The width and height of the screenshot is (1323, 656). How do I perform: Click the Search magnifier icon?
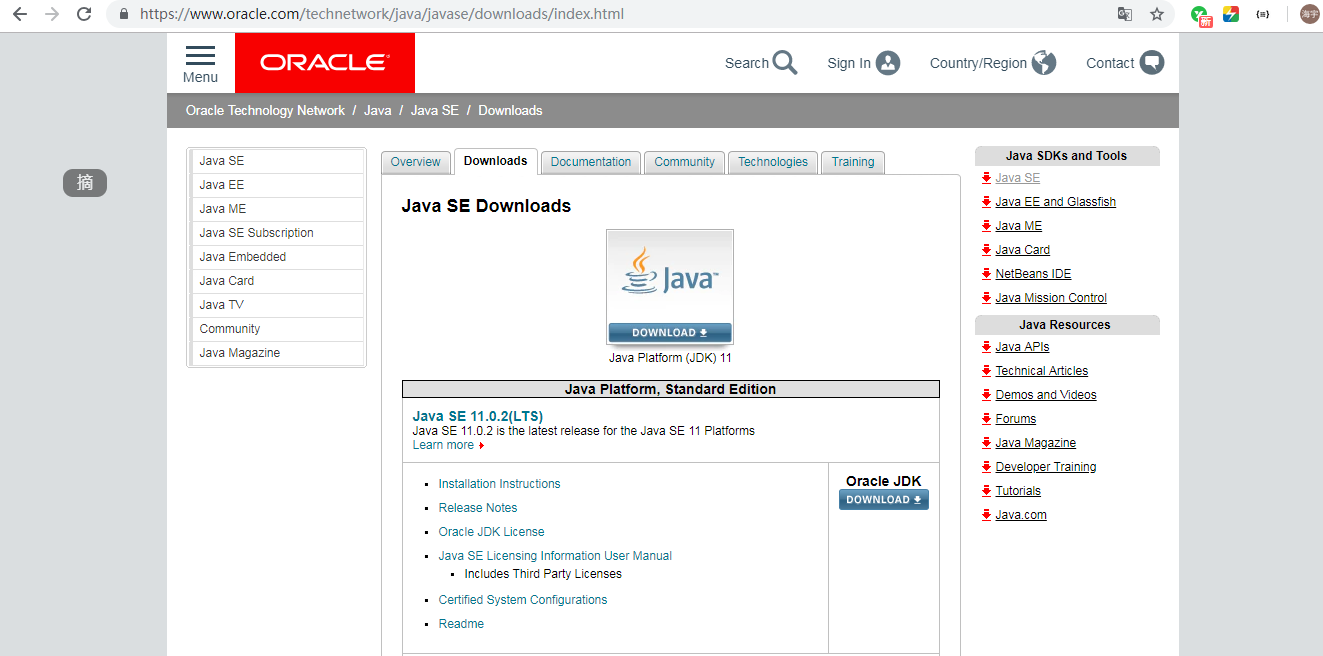point(785,63)
